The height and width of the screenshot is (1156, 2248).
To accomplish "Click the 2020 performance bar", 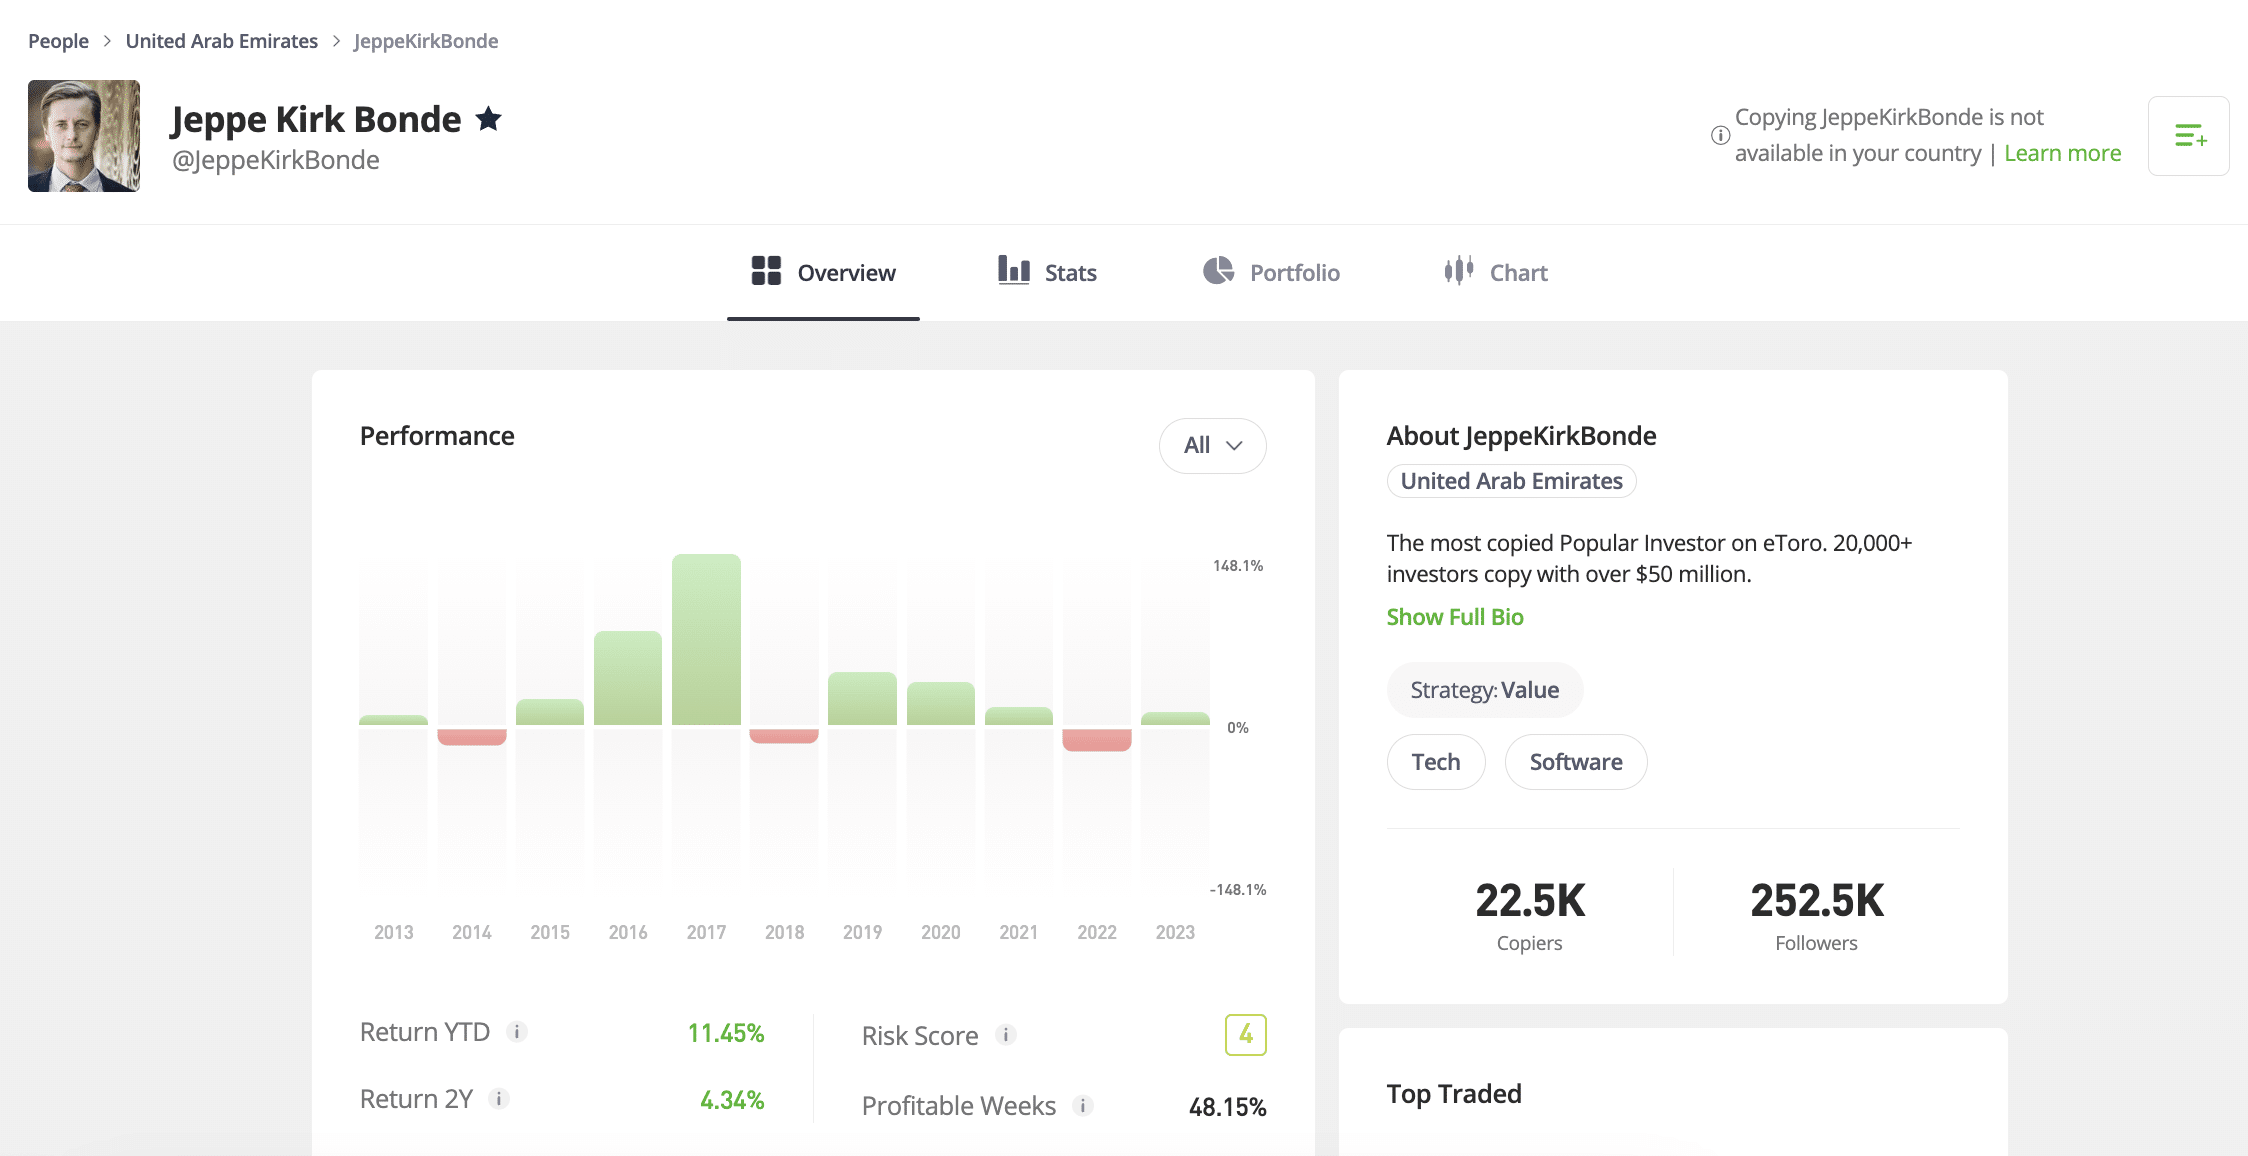I will [x=940, y=704].
